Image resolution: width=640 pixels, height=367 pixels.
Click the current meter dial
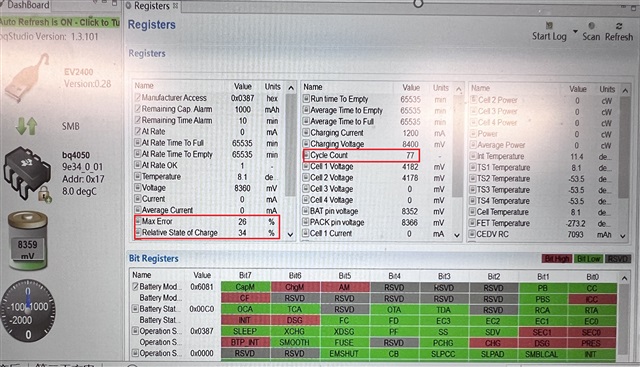coord(28,310)
